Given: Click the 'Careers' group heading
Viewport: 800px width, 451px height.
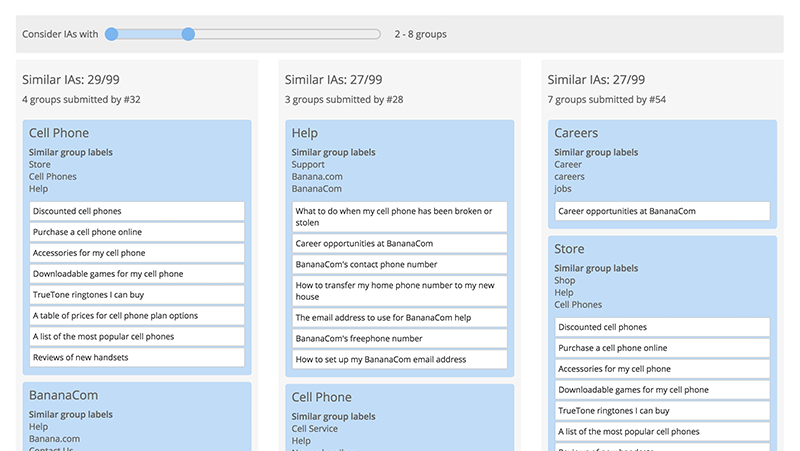Looking at the screenshot, I should click(x=576, y=133).
